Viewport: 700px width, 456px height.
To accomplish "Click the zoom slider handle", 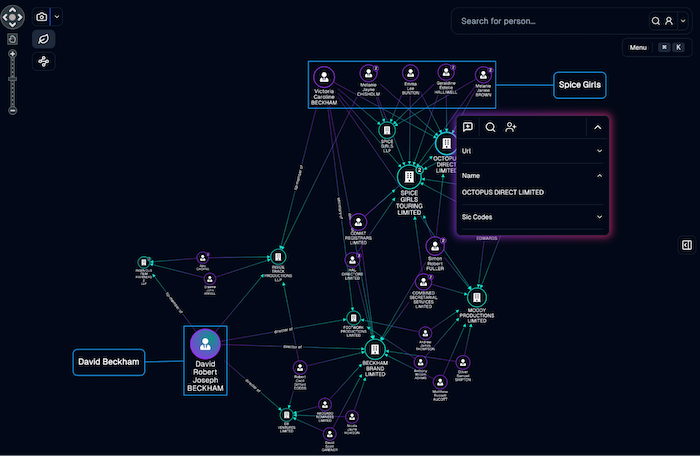I will click(12, 79).
